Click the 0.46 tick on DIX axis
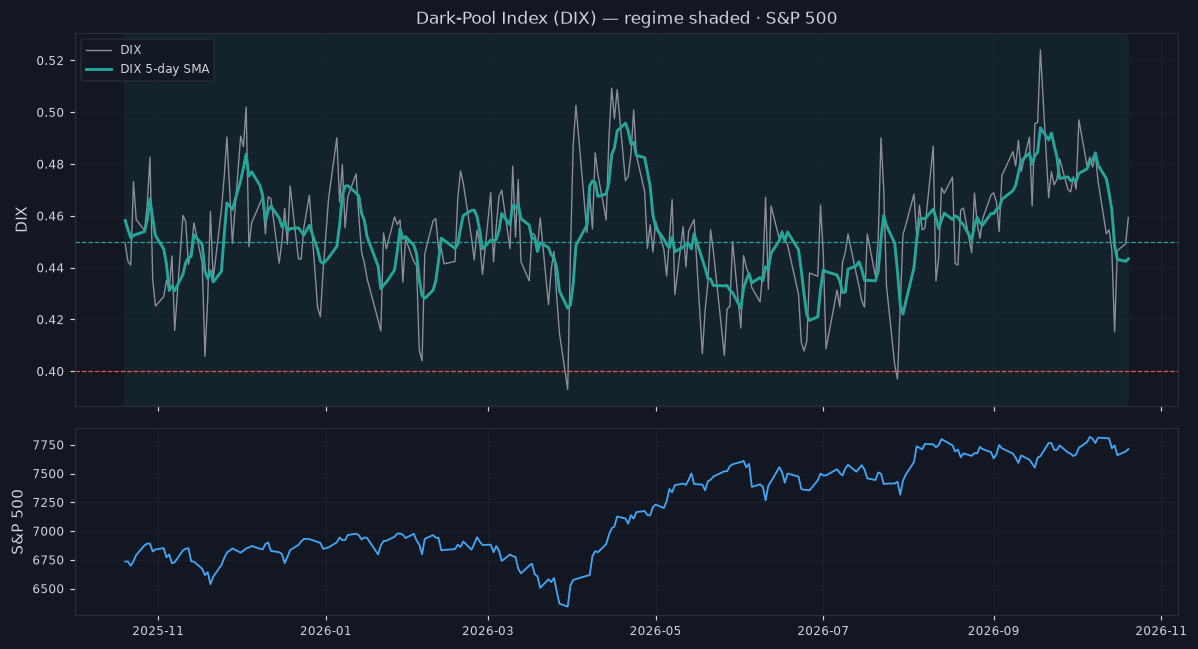This screenshot has height=649, width=1198. tap(50, 216)
